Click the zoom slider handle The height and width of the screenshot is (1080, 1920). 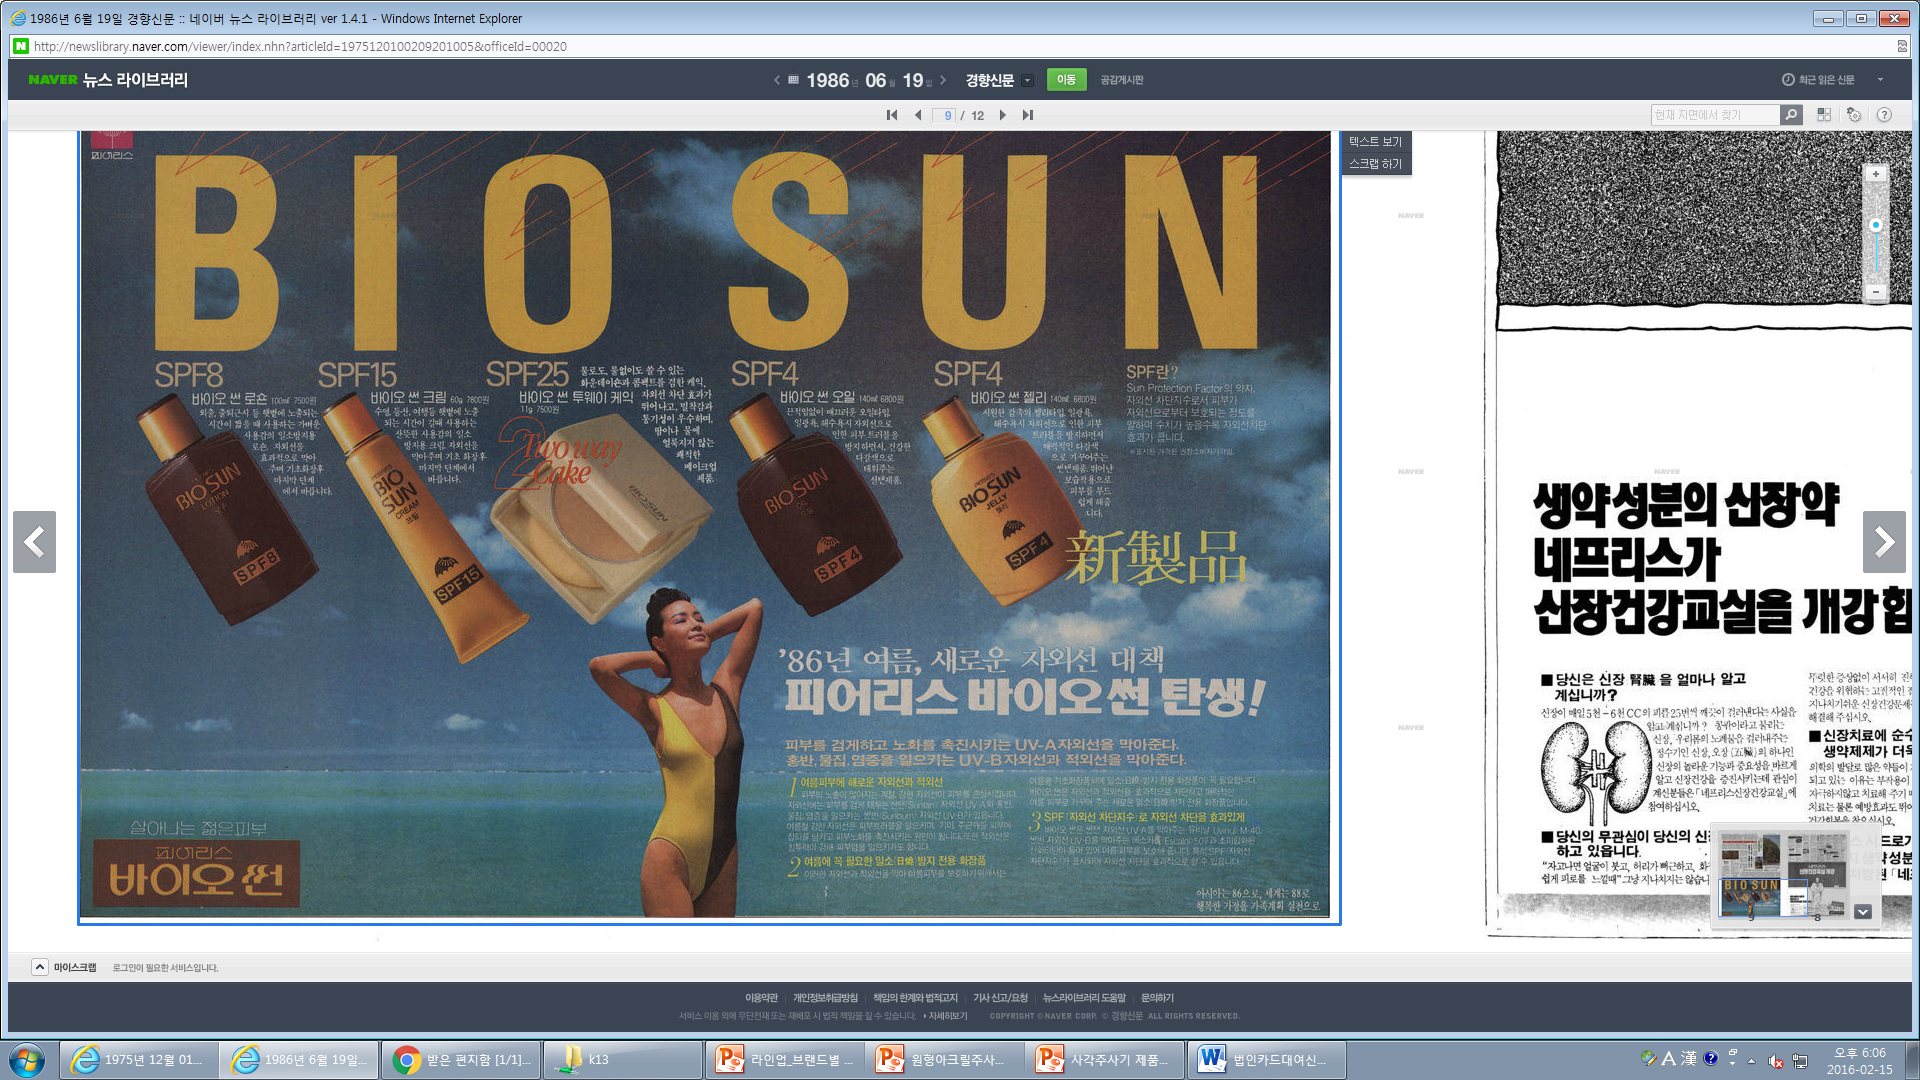tap(1876, 225)
